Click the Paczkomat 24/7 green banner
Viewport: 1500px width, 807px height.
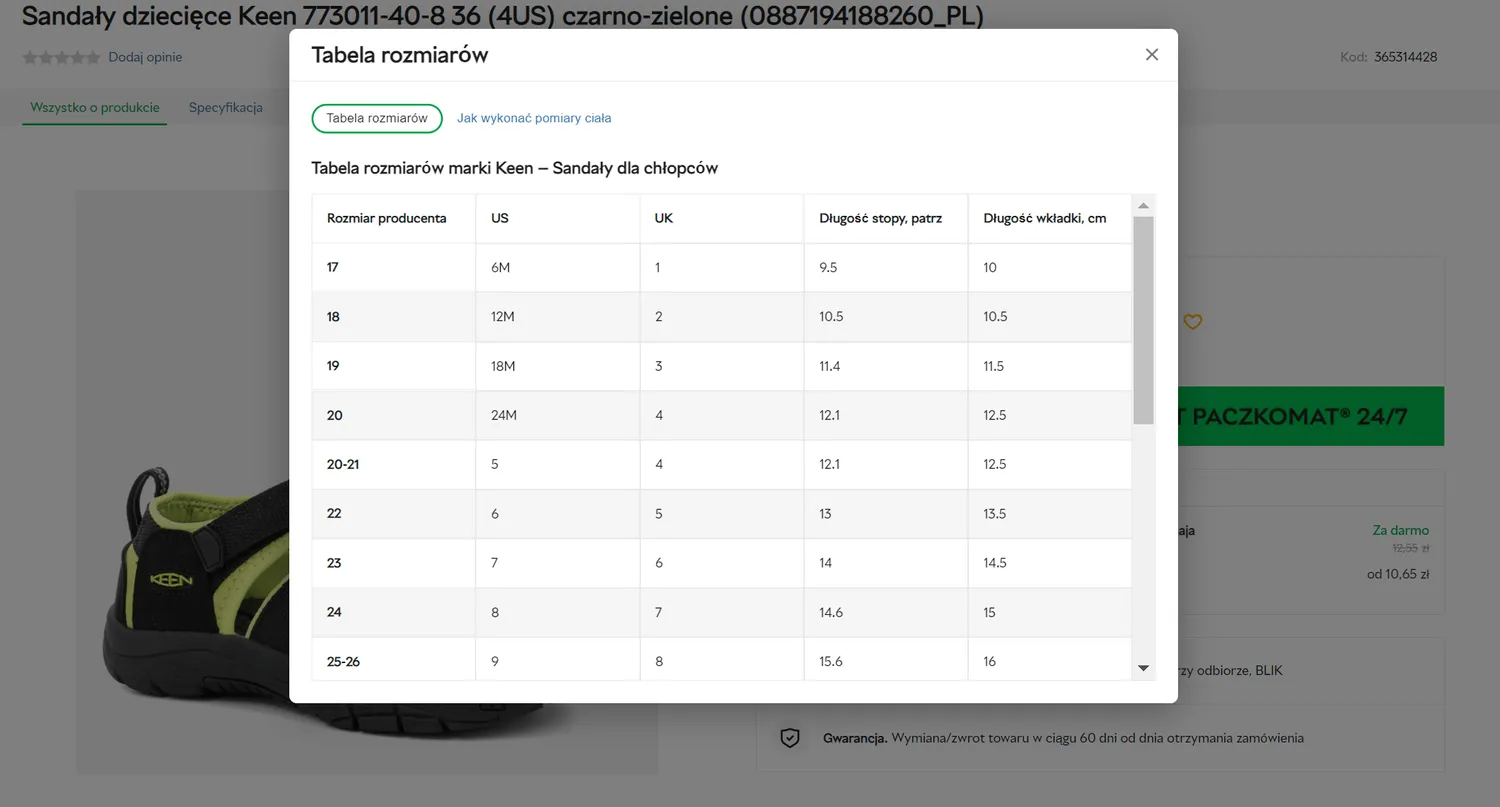click(1311, 416)
